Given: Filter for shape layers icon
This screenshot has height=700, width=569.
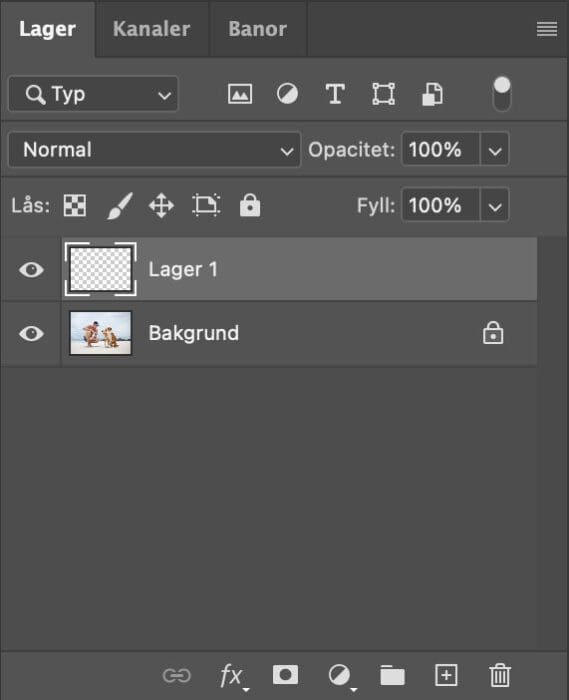Looking at the screenshot, I should pos(383,94).
